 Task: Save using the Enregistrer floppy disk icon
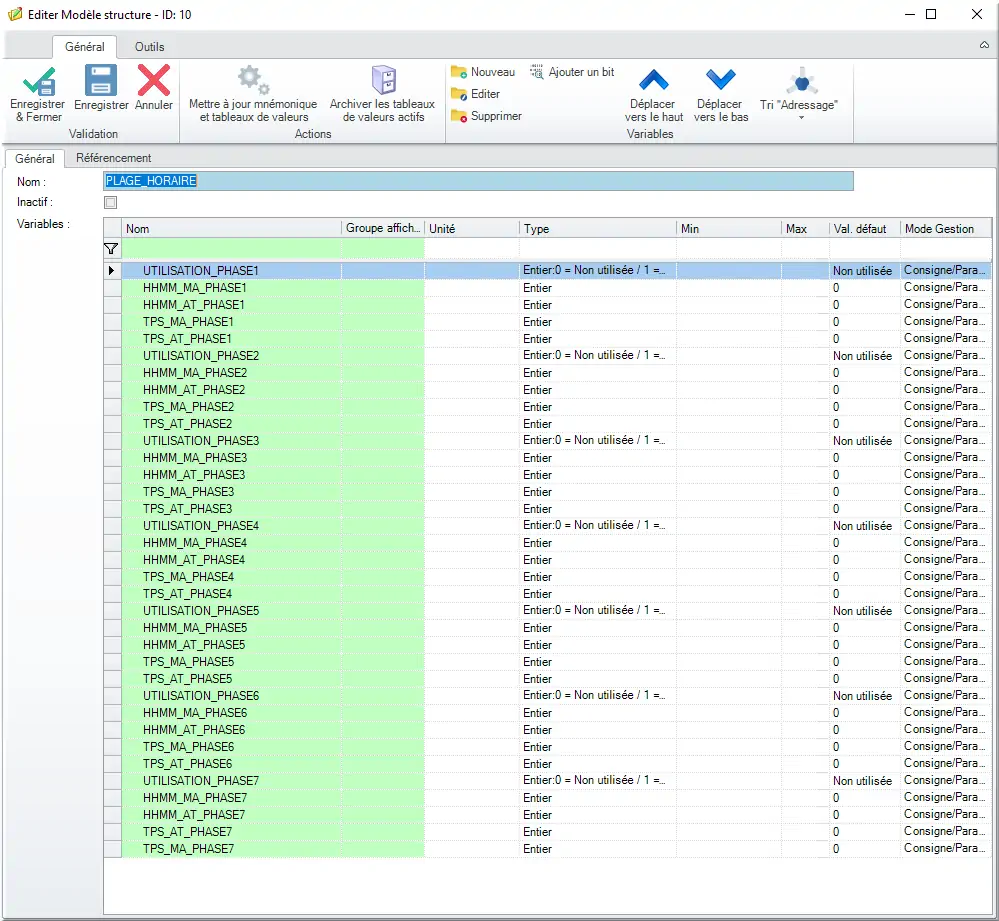click(101, 80)
